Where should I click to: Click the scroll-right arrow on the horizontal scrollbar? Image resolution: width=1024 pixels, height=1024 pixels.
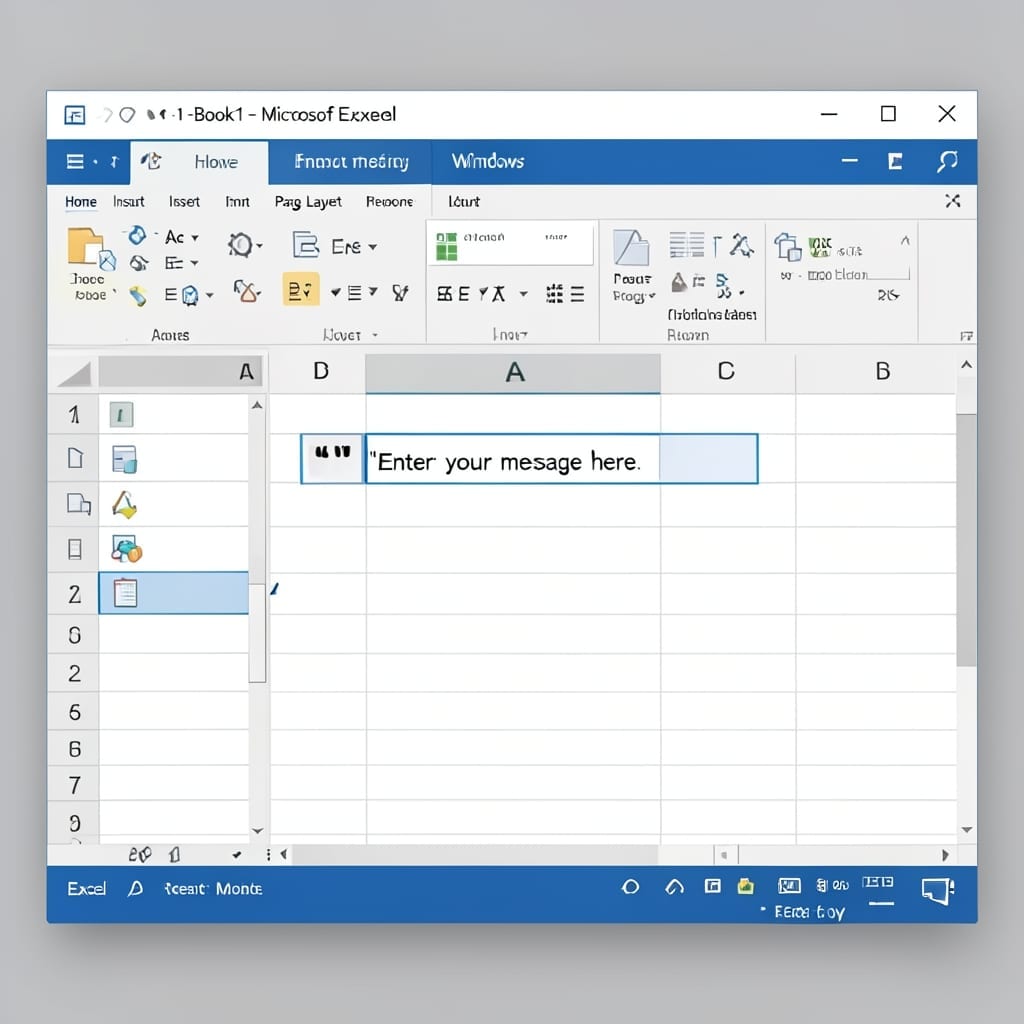945,855
